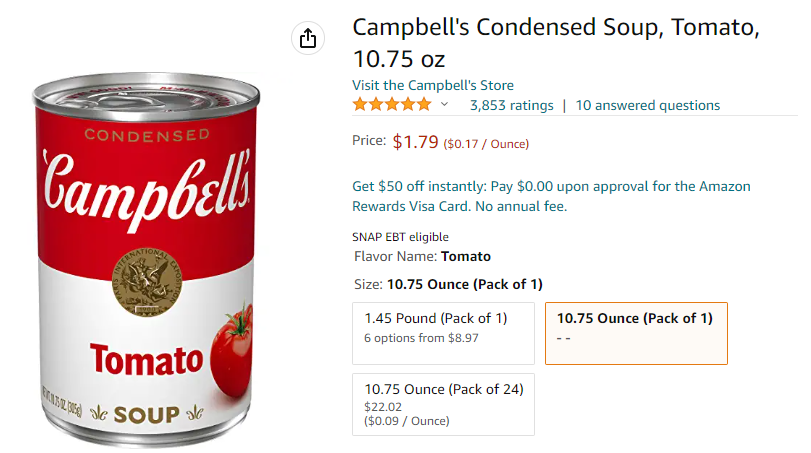The width and height of the screenshot is (811, 453).
Task: Open the 3,853 ratings link
Action: coord(511,105)
